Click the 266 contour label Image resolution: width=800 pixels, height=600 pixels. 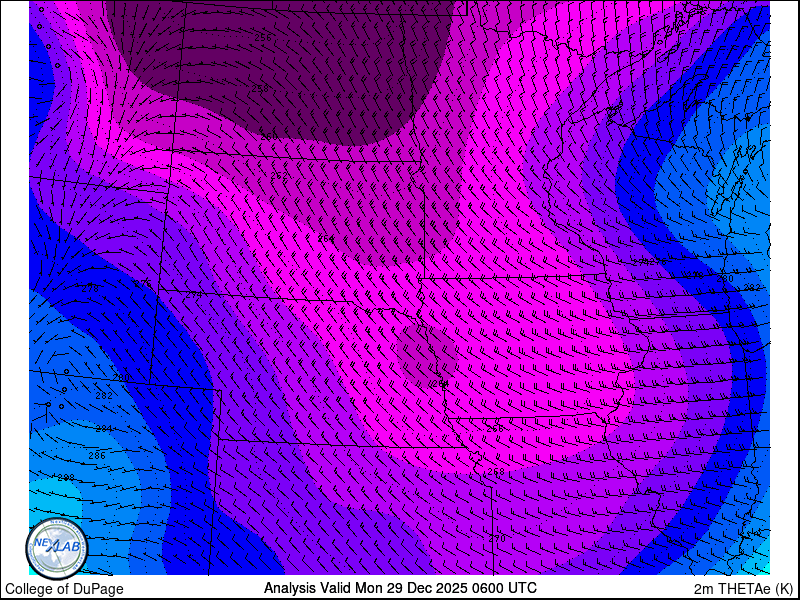coord(495,429)
